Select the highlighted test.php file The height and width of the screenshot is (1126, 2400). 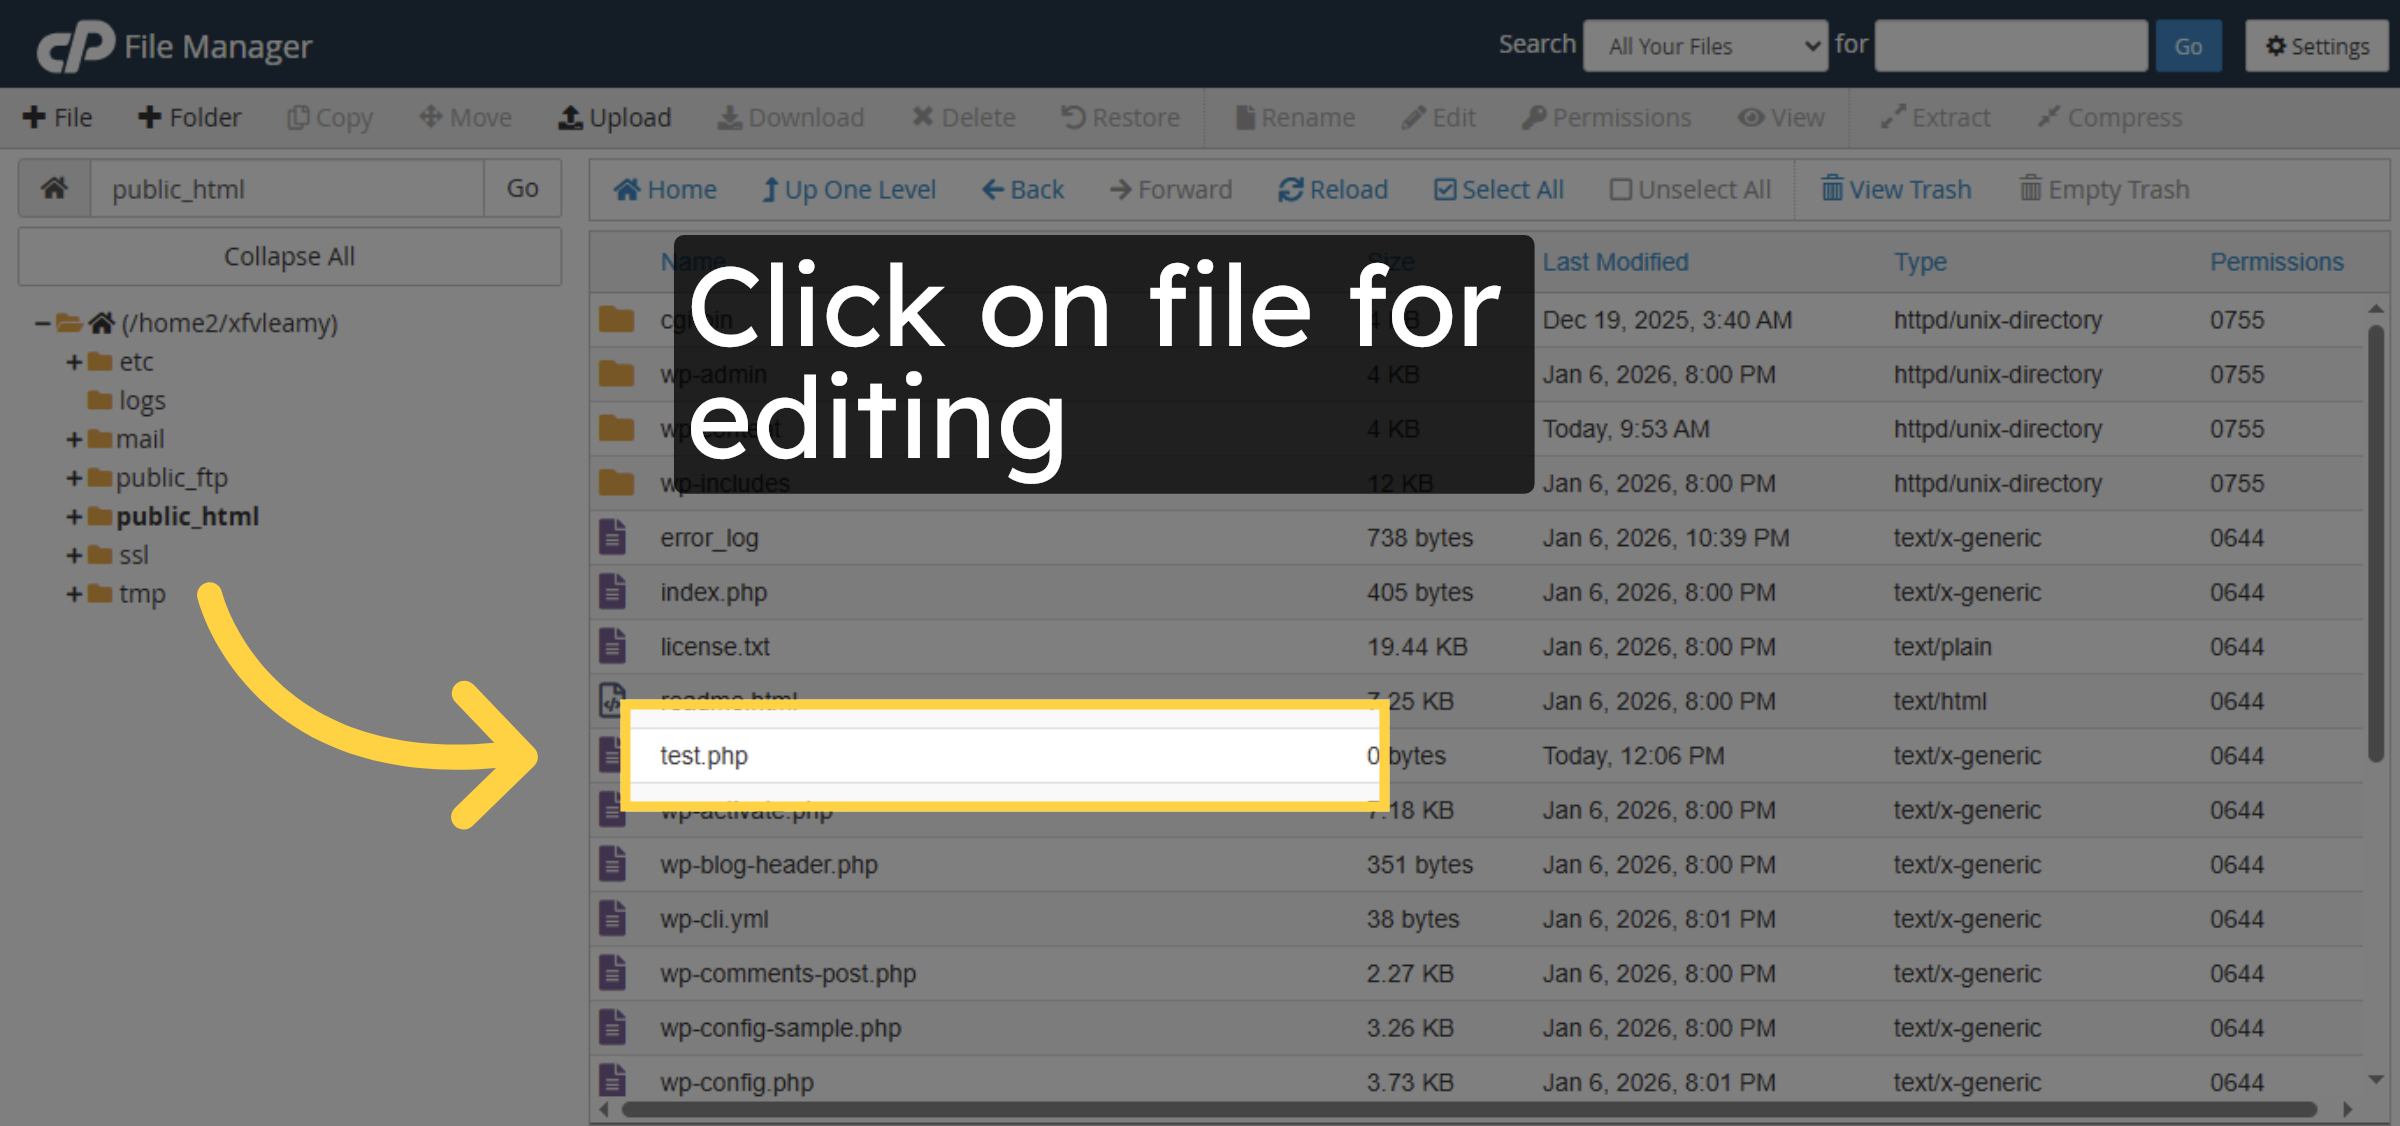pyautogui.click(x=705, y=755)
